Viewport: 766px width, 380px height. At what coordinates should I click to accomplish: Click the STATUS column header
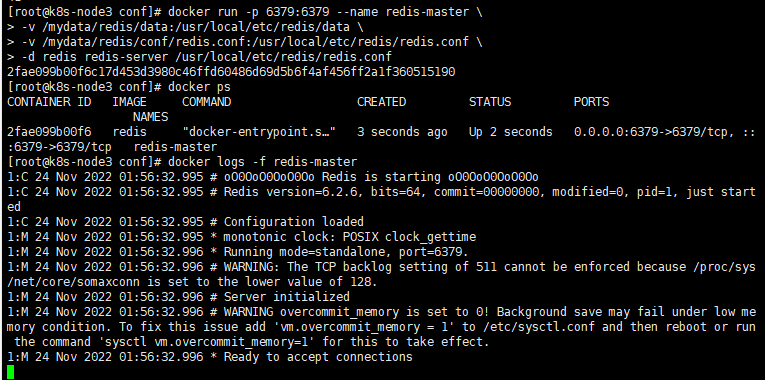pyautogui.click(x=490, y=102)
